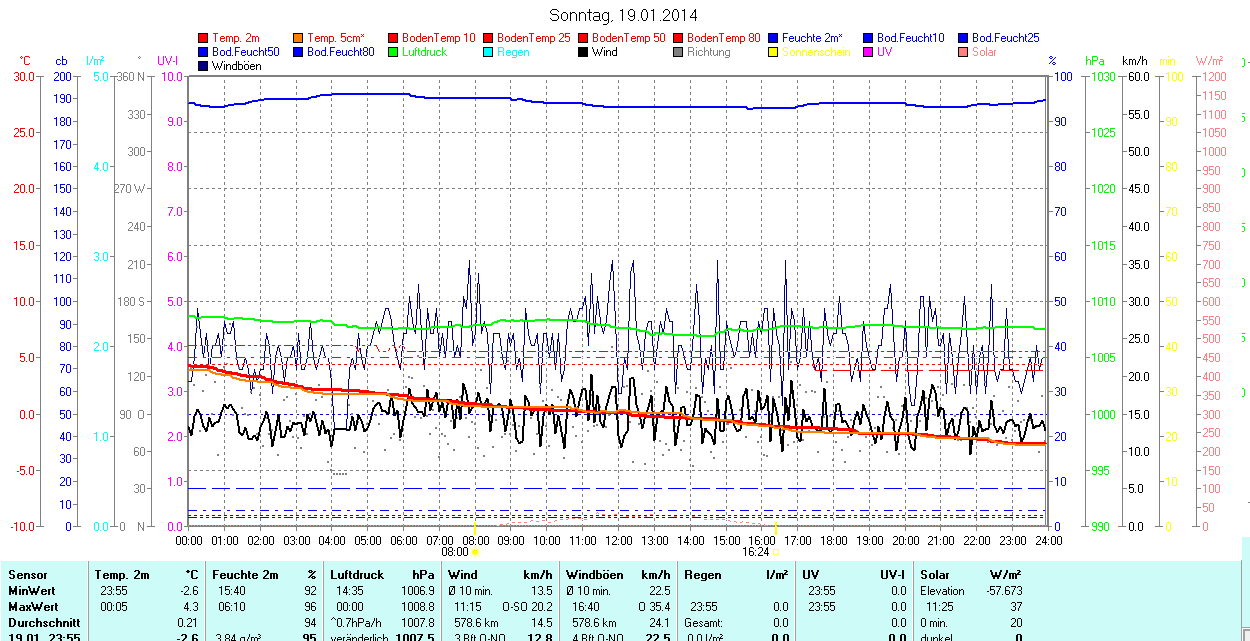The image size is (1250, 641).
Task: Select the Solar legend label
Action: pyautogui.click(x=984, y=52)
